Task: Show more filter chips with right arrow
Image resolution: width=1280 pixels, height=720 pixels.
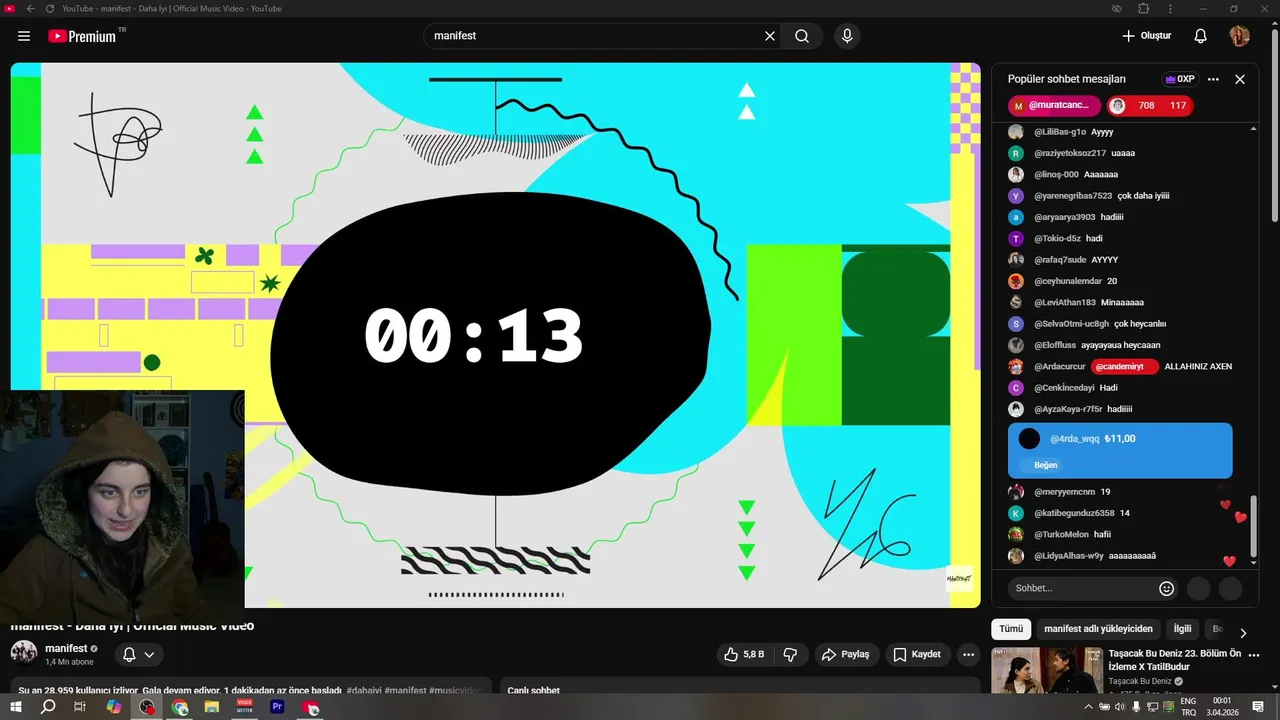Action: point(1243,632)
